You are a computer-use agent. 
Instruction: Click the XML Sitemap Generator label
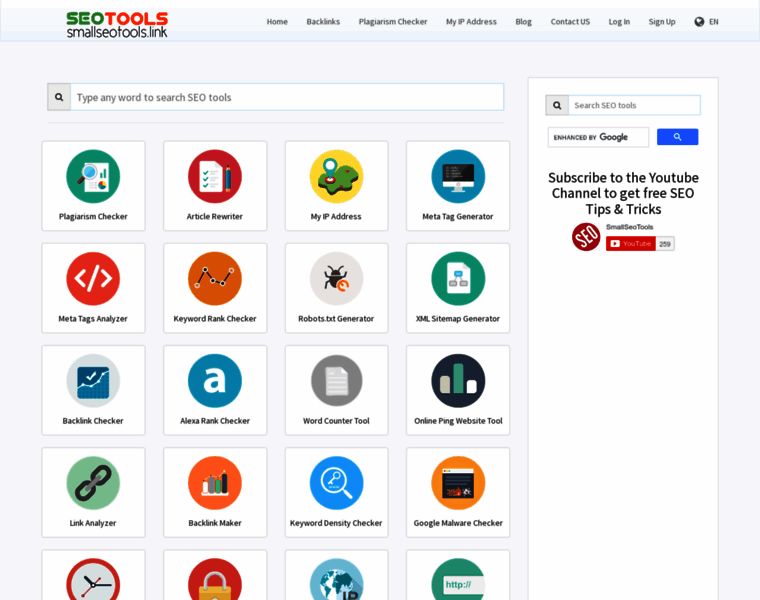[x=458, y=319]
